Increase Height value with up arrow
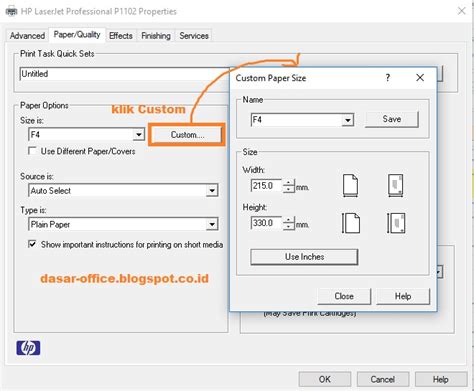This screenshot has height=391, width=474. click(289, 220)
